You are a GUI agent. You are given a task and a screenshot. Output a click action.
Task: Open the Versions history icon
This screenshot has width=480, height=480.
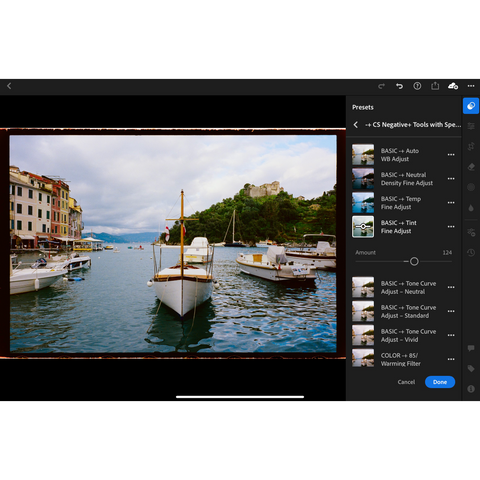click(x=471, y=252)
